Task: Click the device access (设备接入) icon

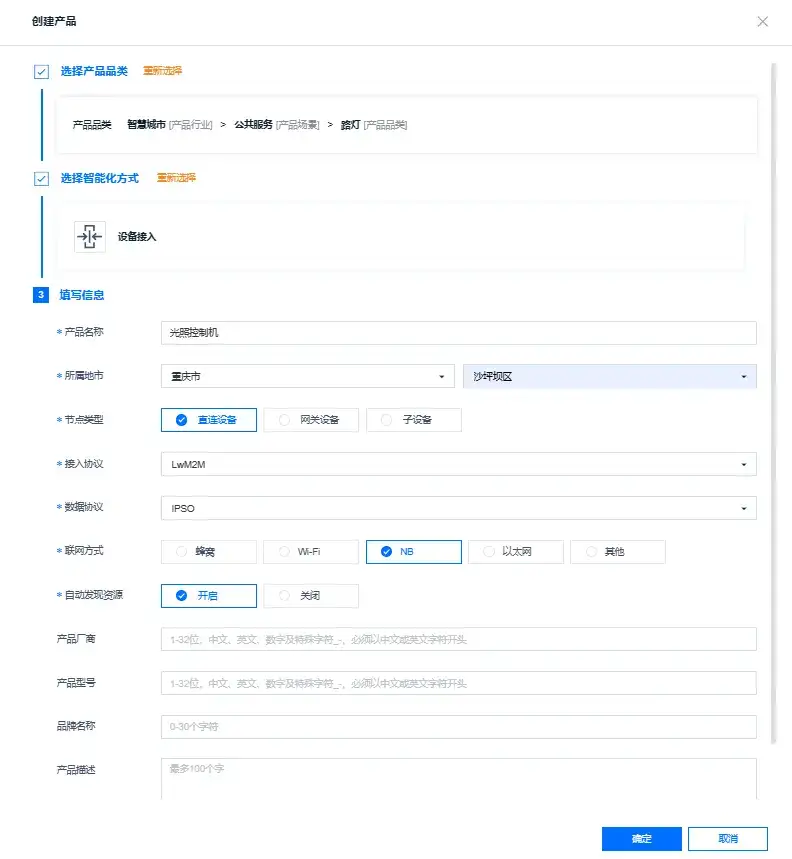Action: tap(90, 237)
